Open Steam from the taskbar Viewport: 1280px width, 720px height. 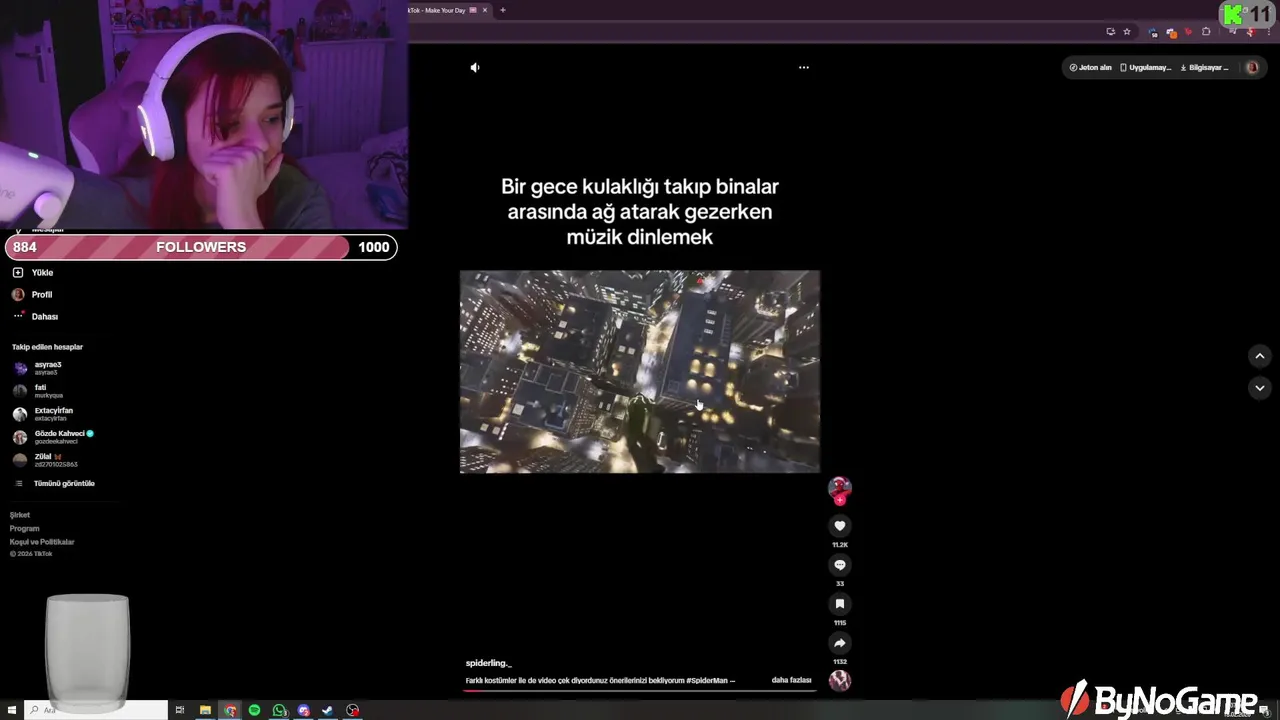click(x=327, y=710)
